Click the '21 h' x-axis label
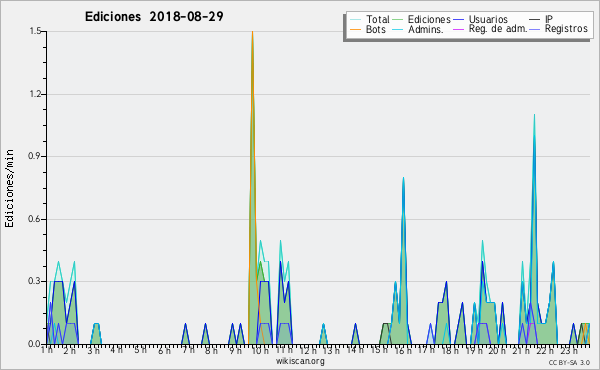Image resolution: width=600 pixels, height=370 pixels. click(521, 350)
